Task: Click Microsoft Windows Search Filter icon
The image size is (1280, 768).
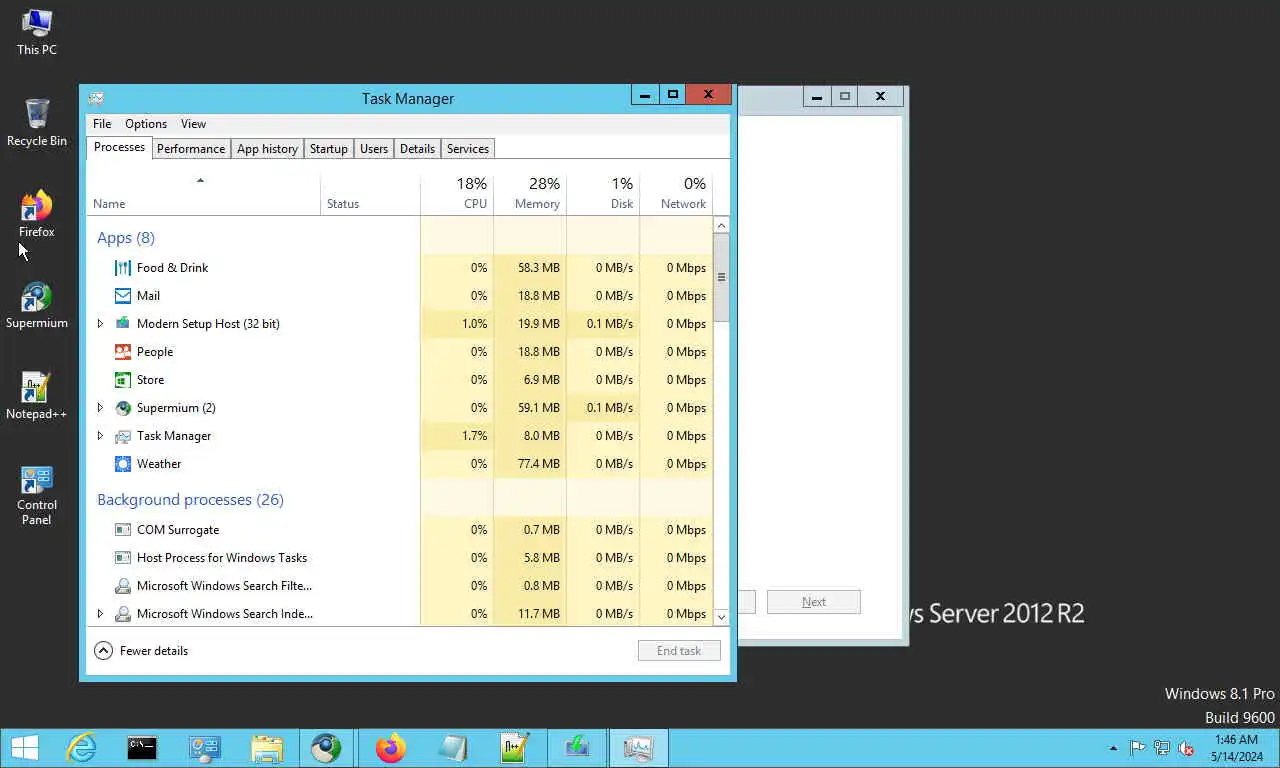Action: pyautogui.click(x=123, y=586)
